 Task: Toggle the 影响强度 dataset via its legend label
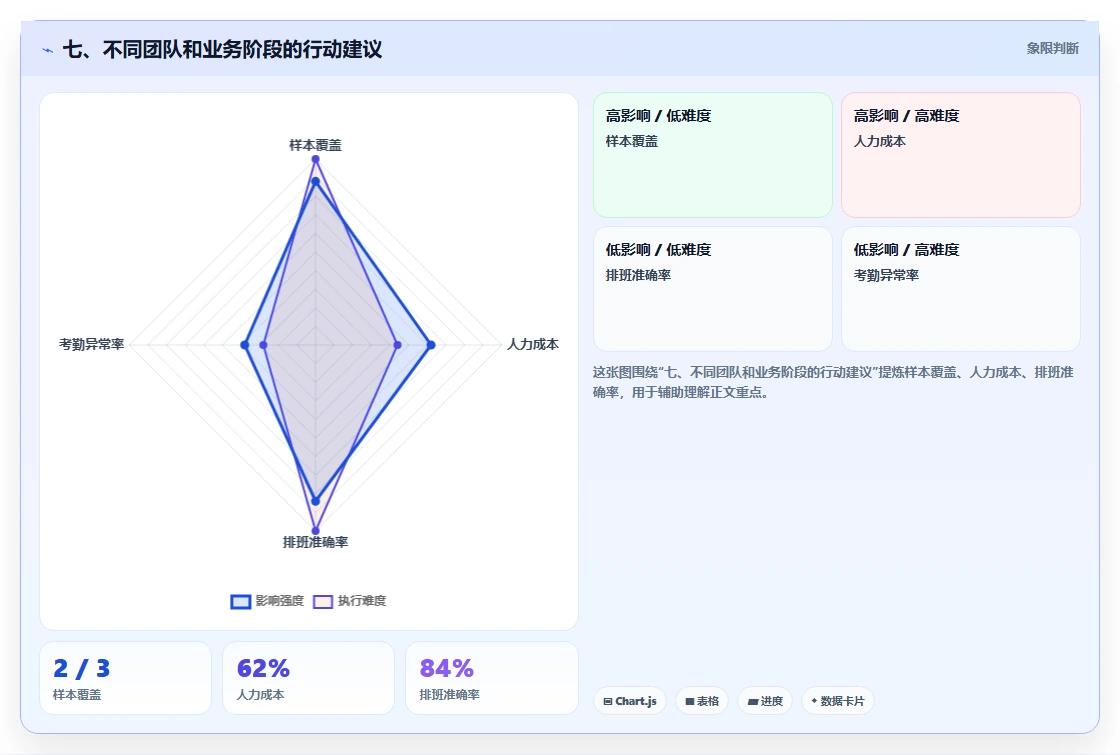click(280, 601)
